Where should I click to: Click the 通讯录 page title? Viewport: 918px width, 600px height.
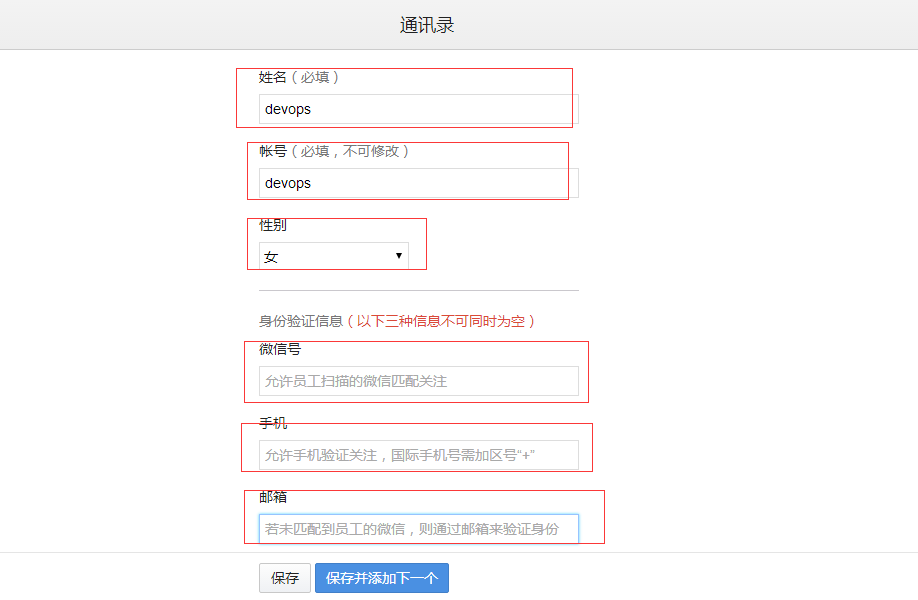click(427, 25)
